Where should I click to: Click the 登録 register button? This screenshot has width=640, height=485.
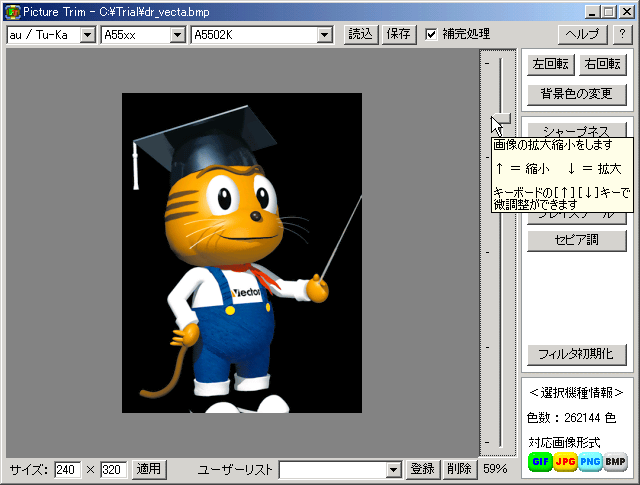(422, 469)
